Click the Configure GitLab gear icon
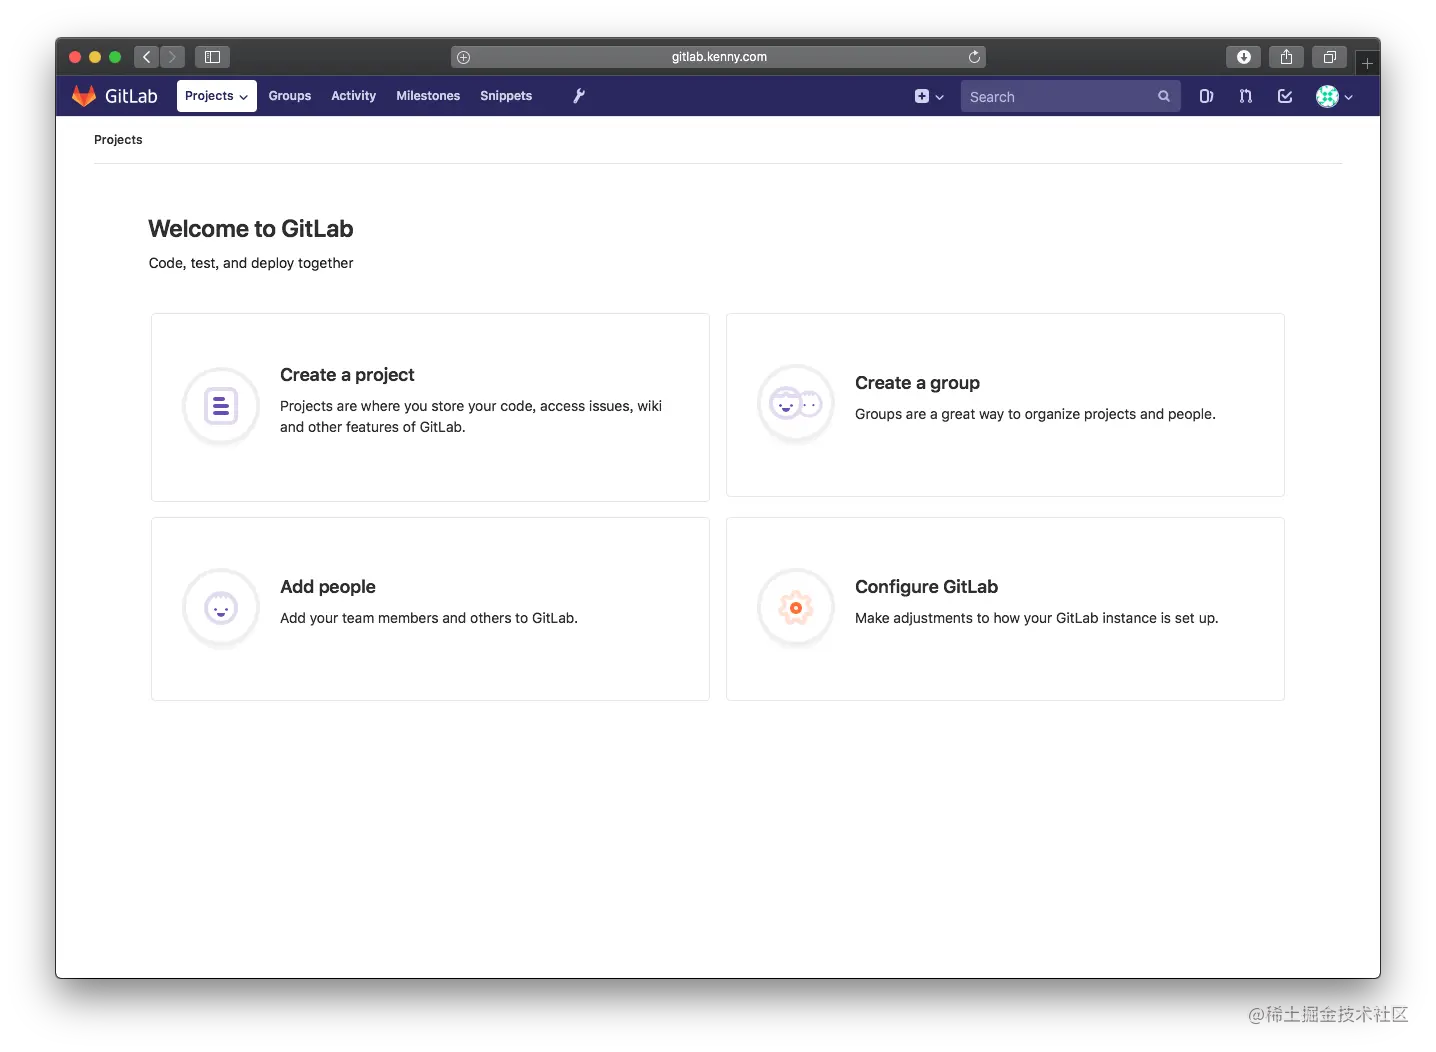1436x1052 pixels. click(796, 608)
